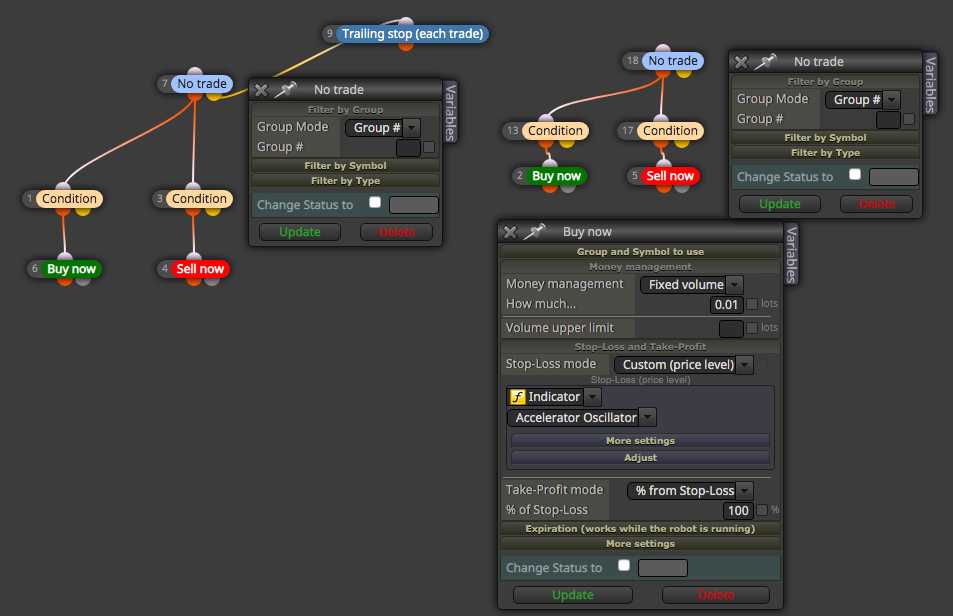This screenshot has height=616, width=953.
Task: Click Delete in right No trade panel
Action: (x=876, y=204)
